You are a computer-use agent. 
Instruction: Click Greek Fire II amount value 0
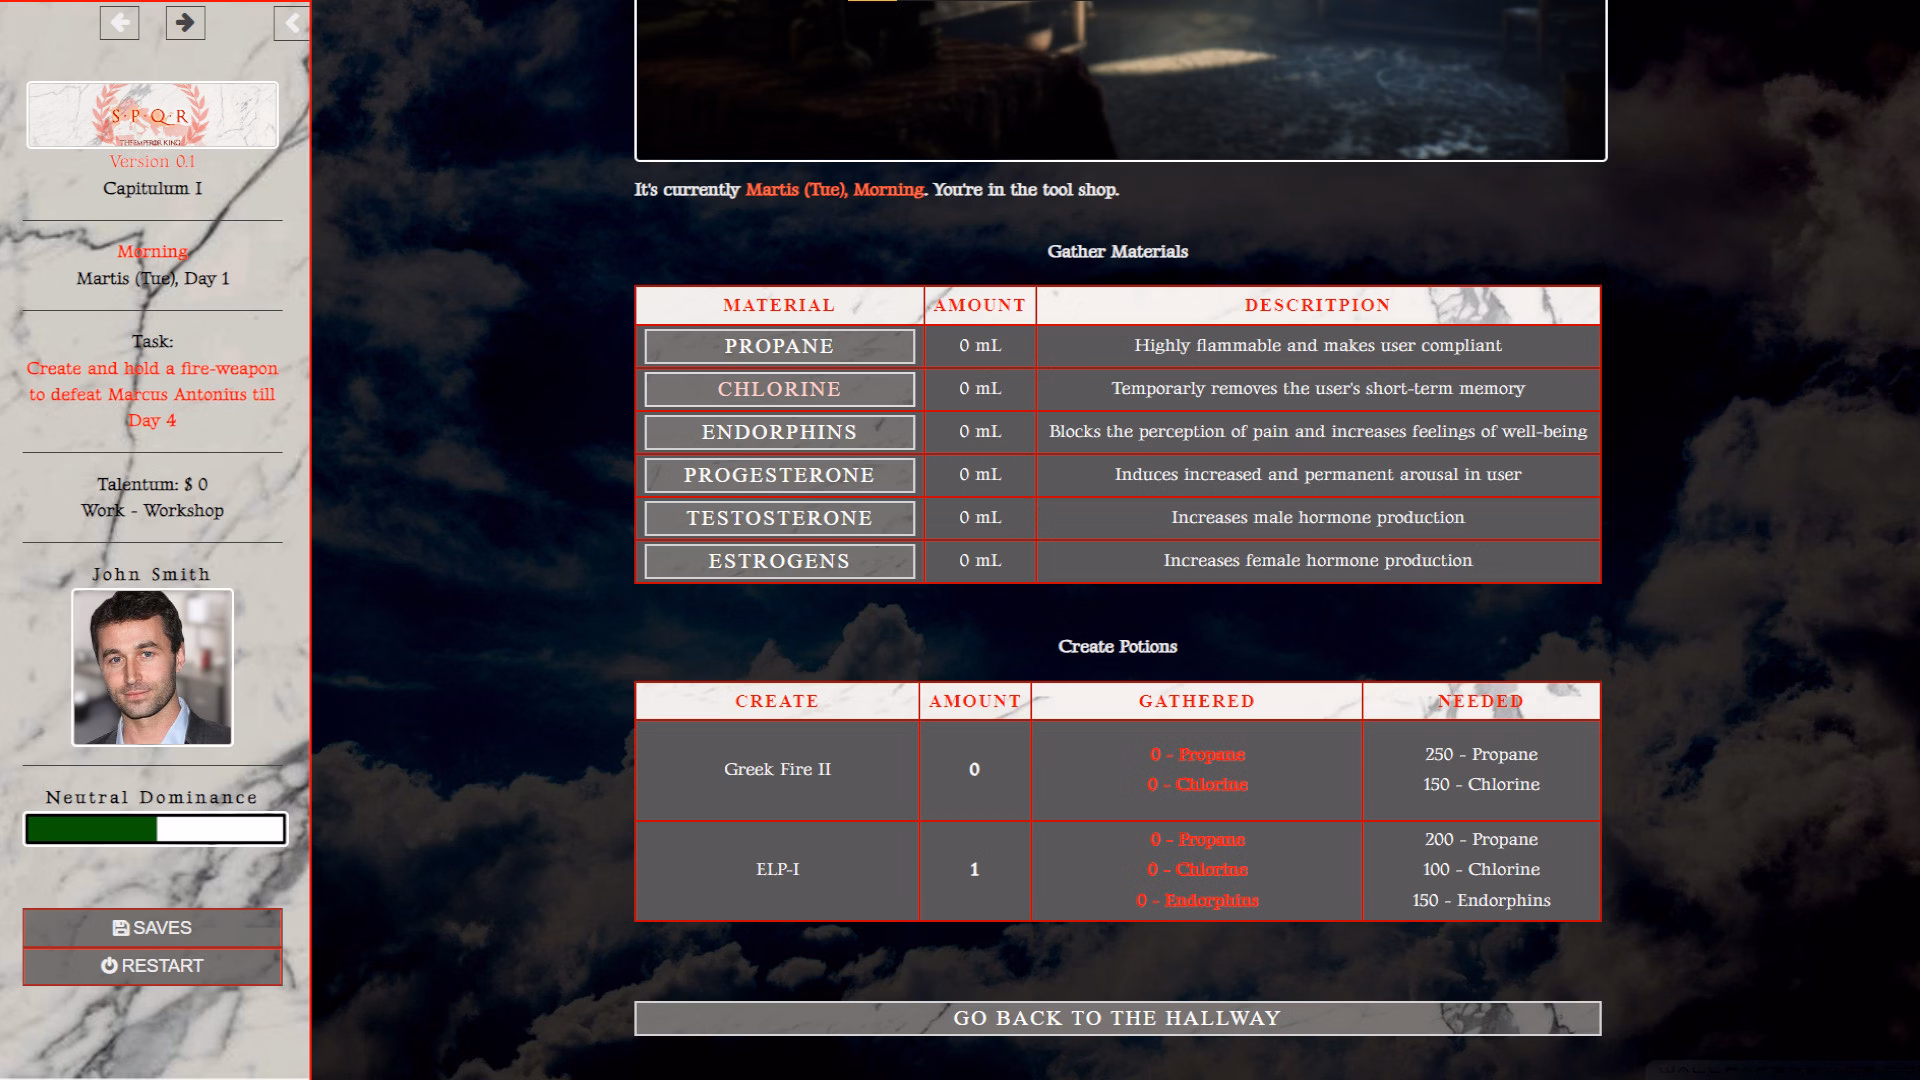974,769
